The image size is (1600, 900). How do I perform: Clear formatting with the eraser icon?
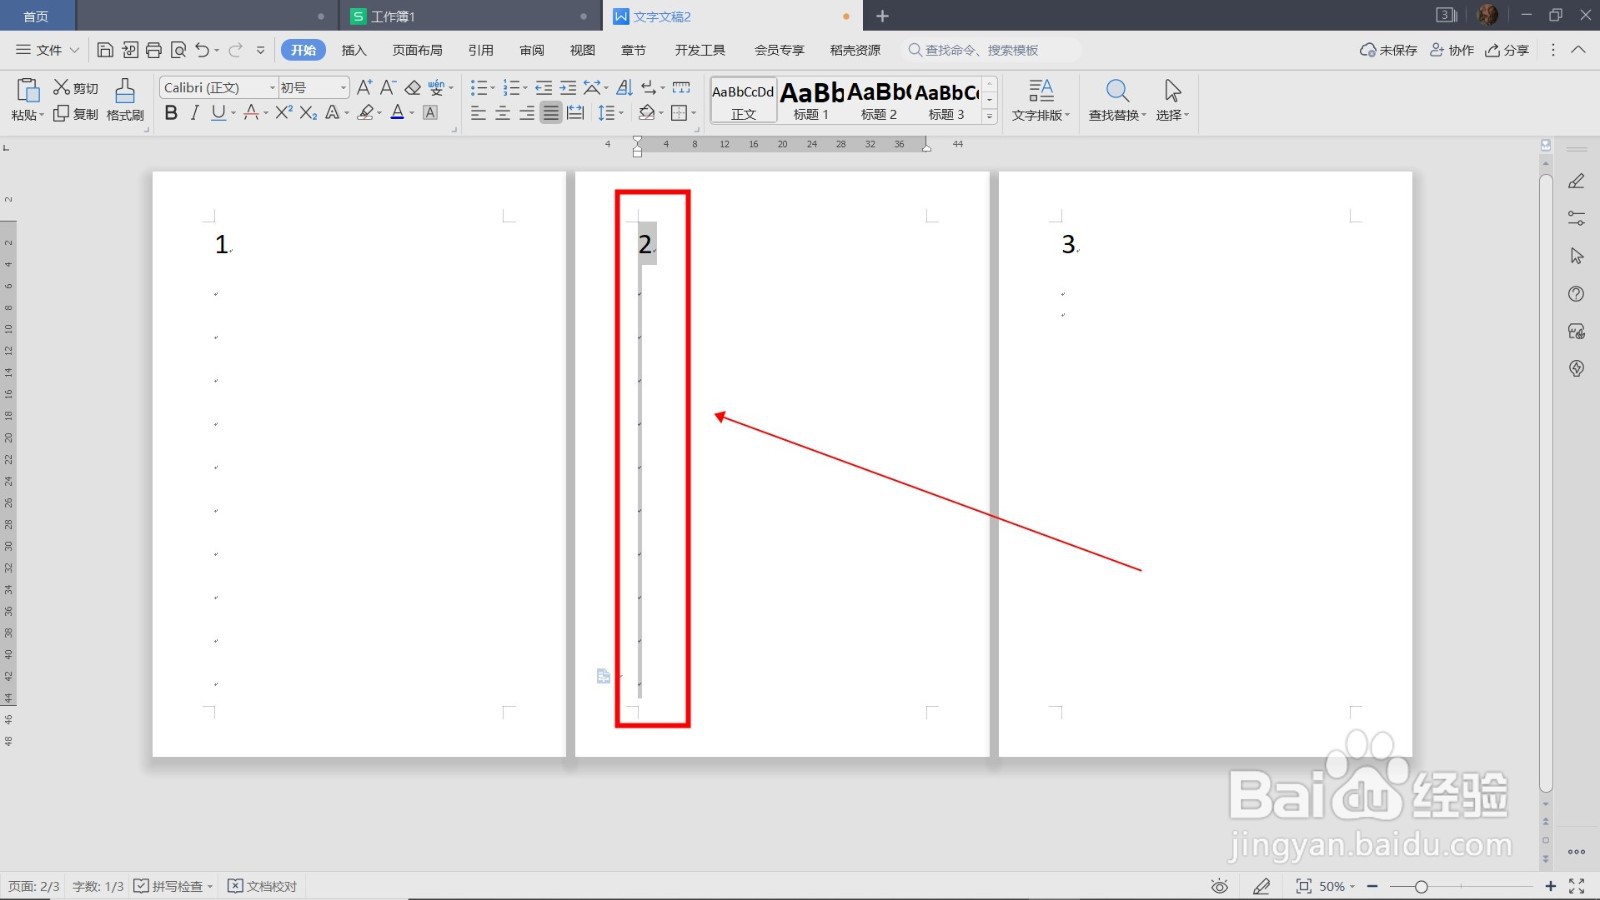tap(412, 88)
